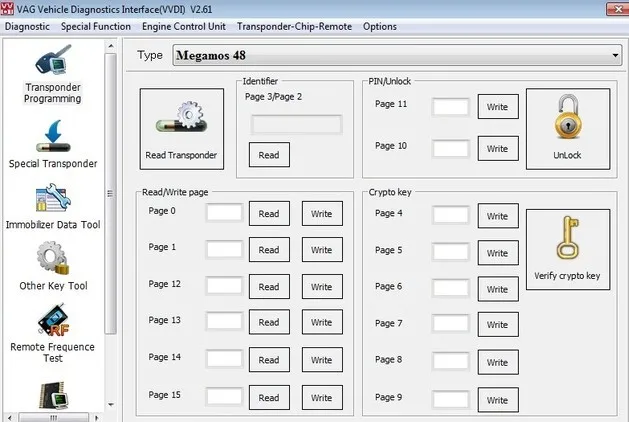This screenshot has height=422, width=629.
Task: Focus the Page 5 crypto key field
Action: point(451,252)
